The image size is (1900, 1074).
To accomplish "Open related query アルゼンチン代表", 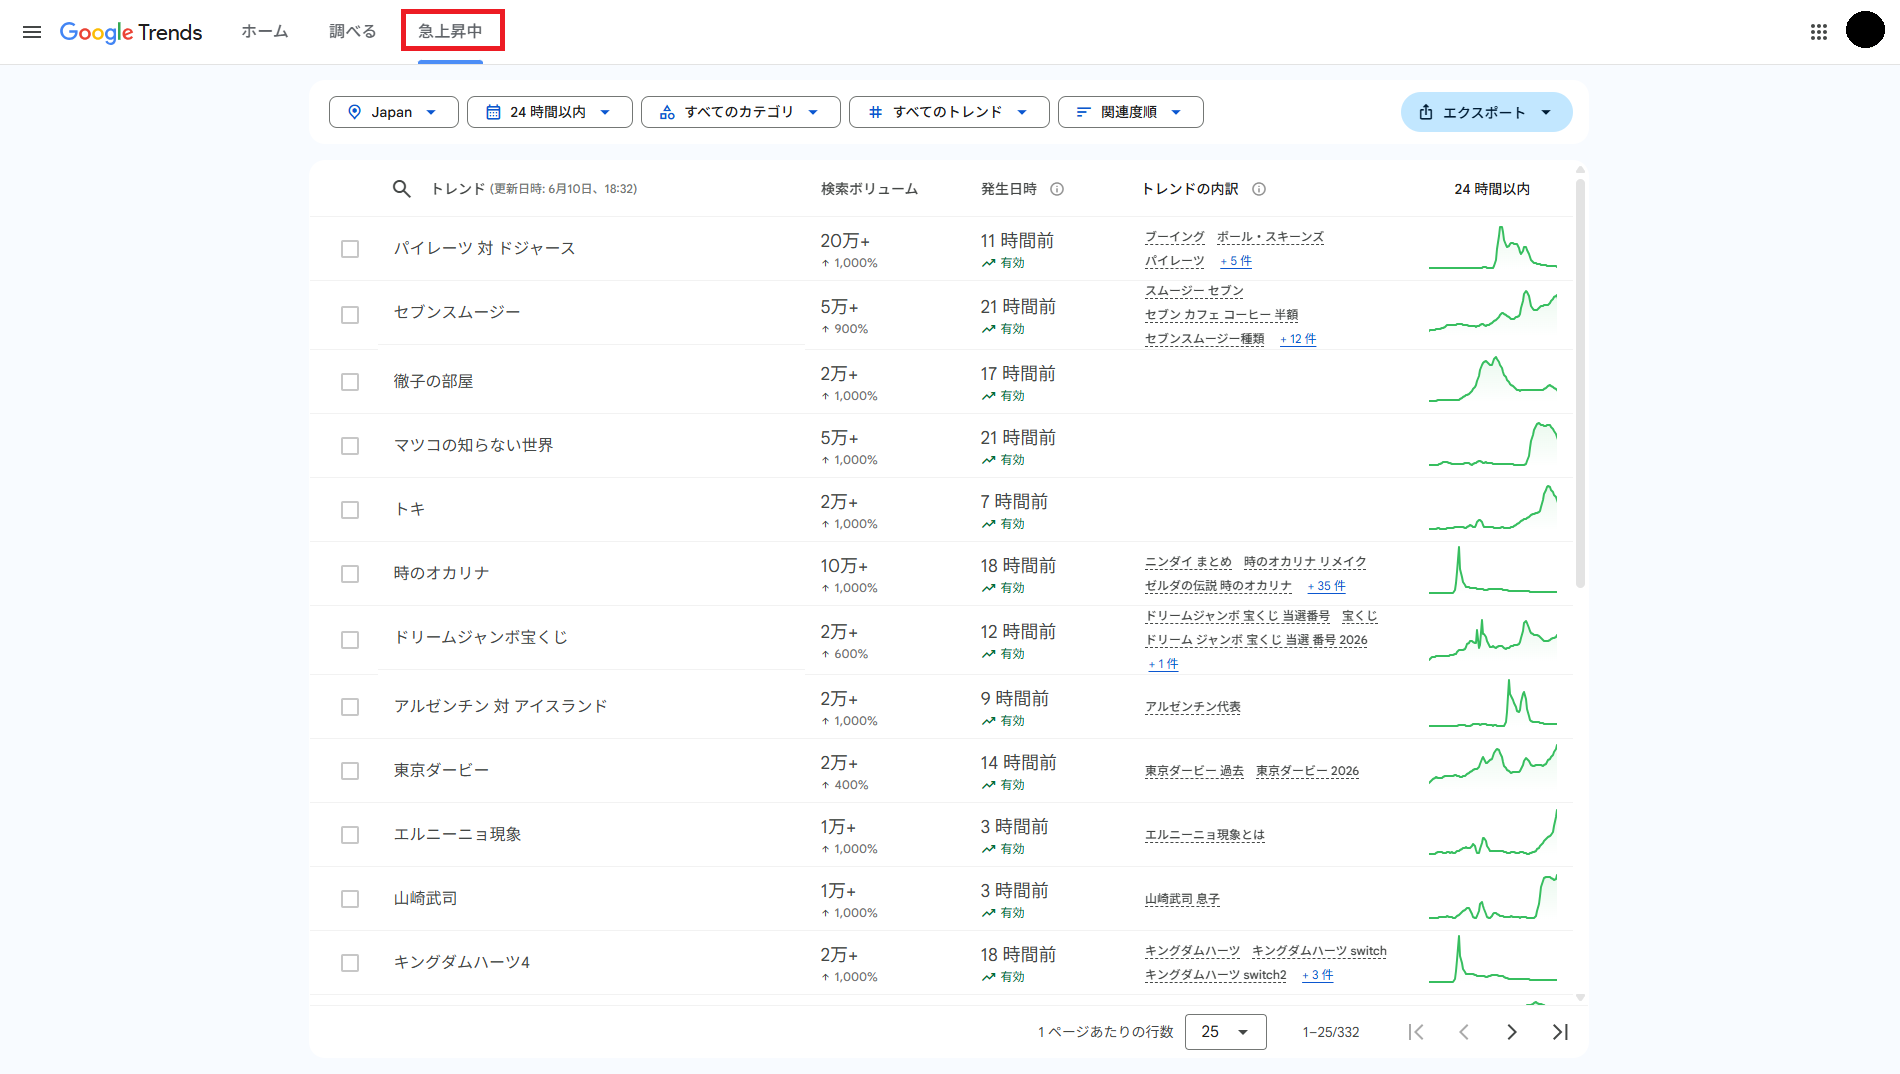I will 1193,707.
